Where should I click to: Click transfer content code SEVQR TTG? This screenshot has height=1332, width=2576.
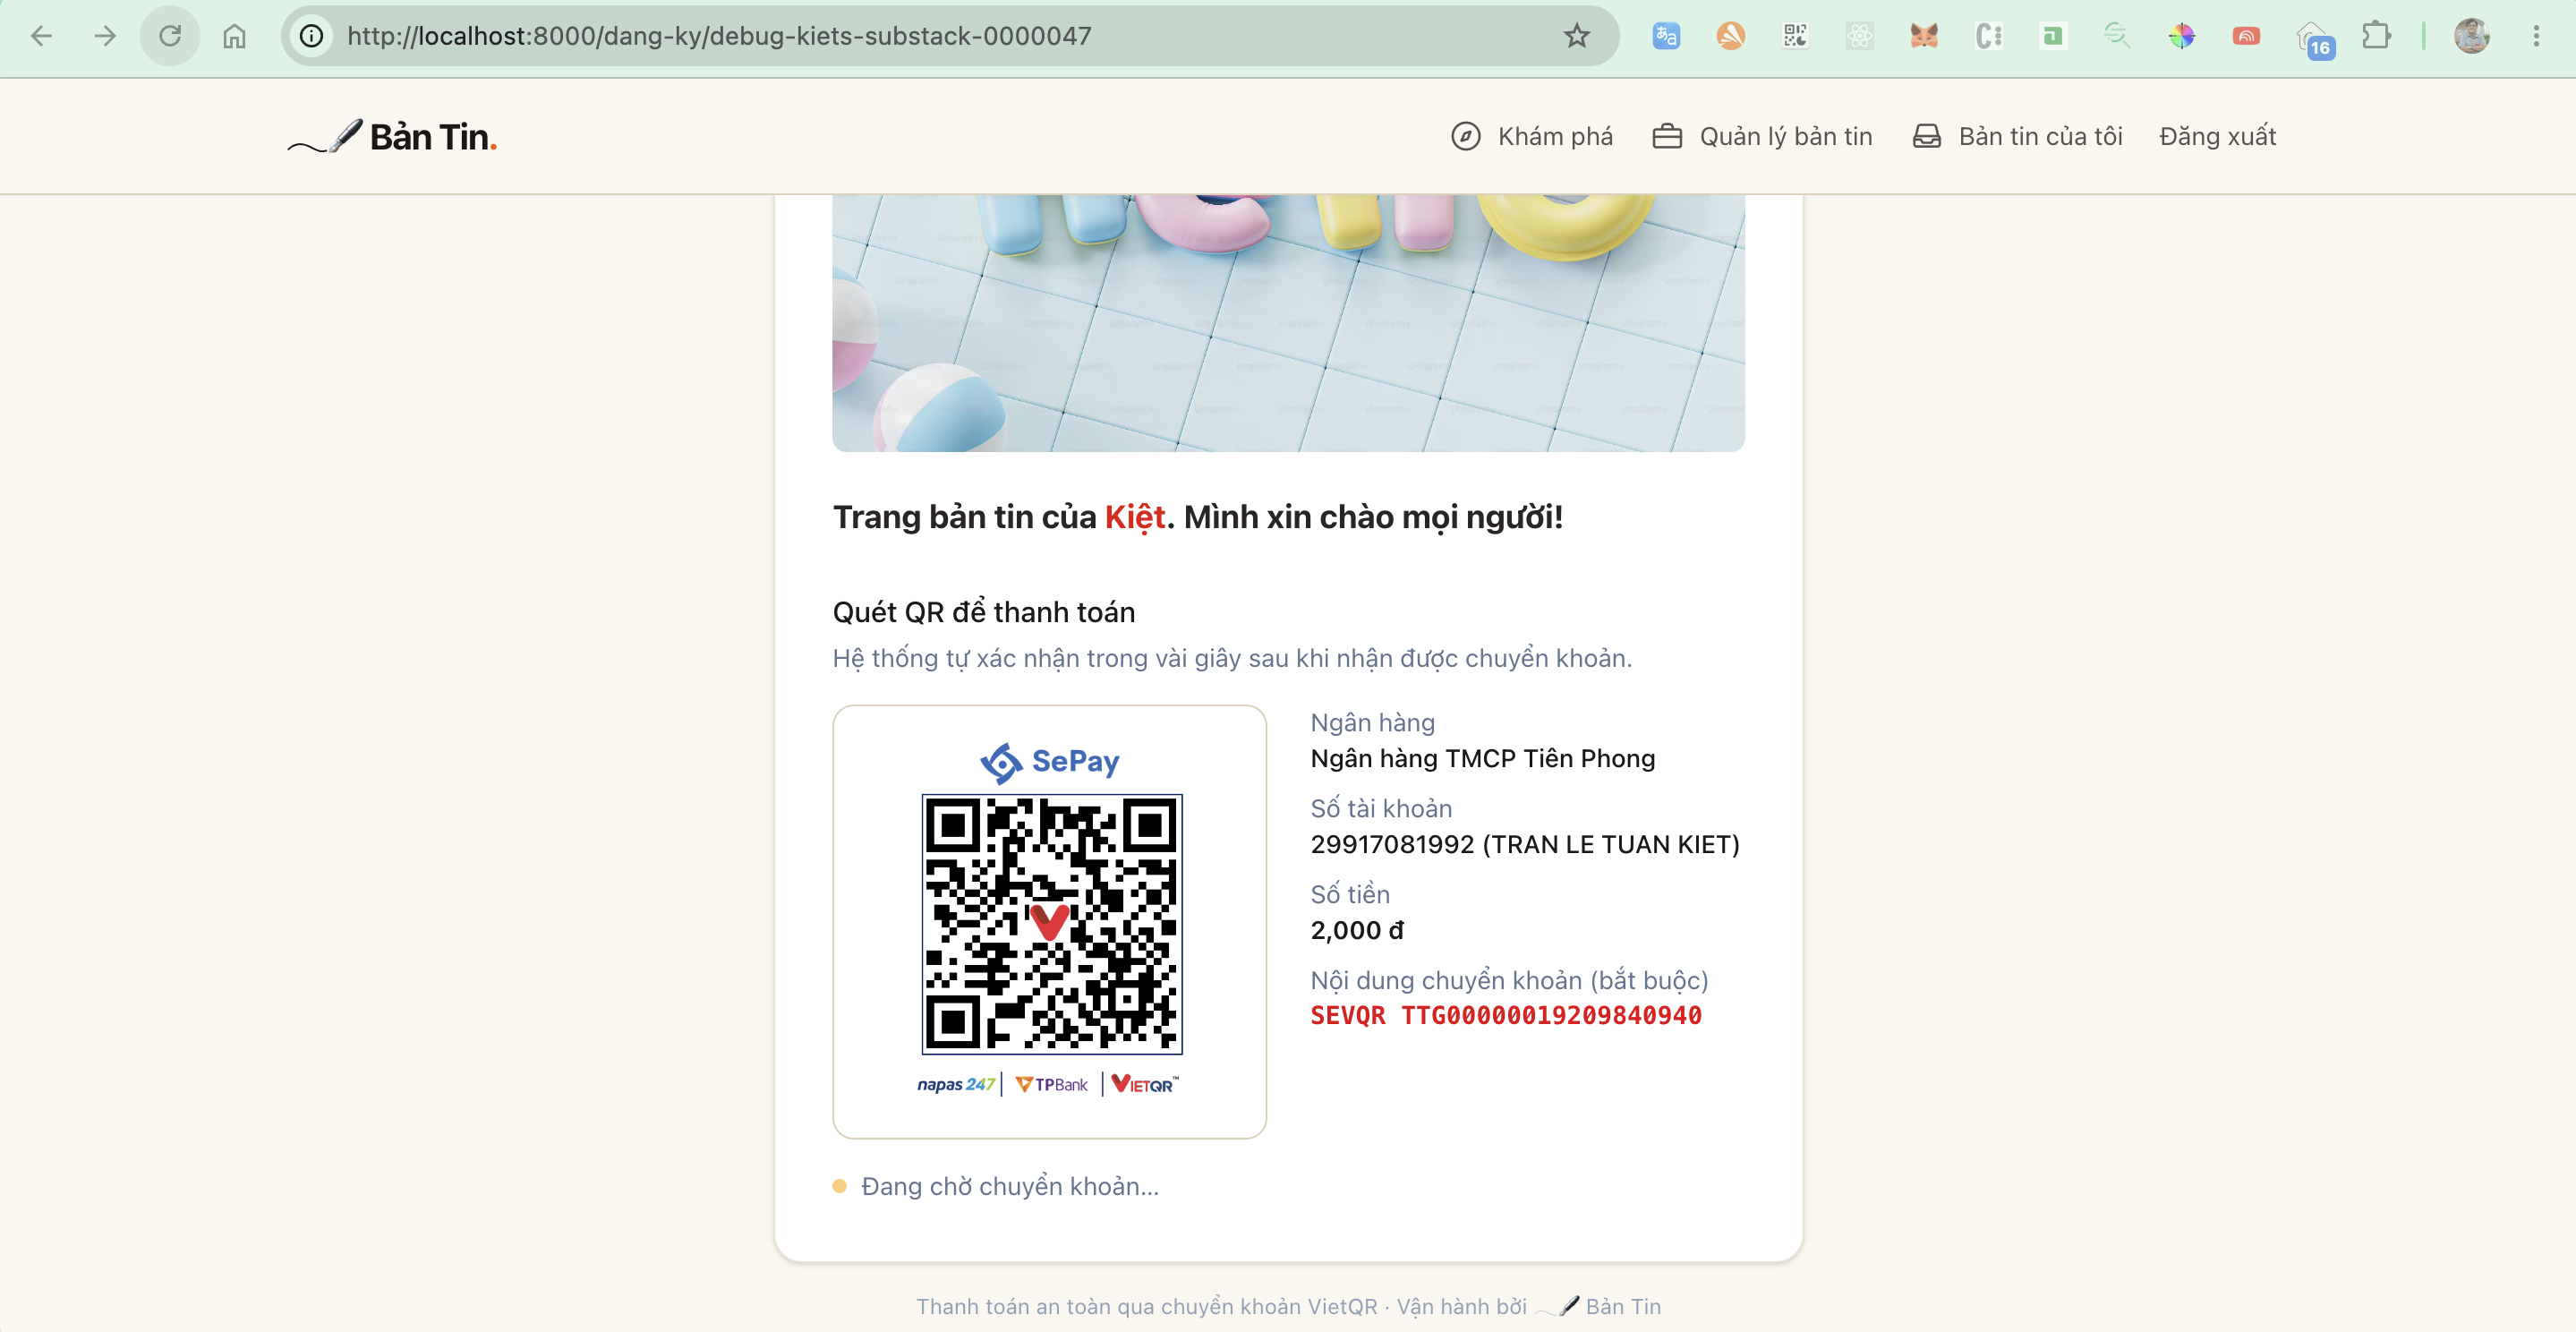tap(1506, 1016)
